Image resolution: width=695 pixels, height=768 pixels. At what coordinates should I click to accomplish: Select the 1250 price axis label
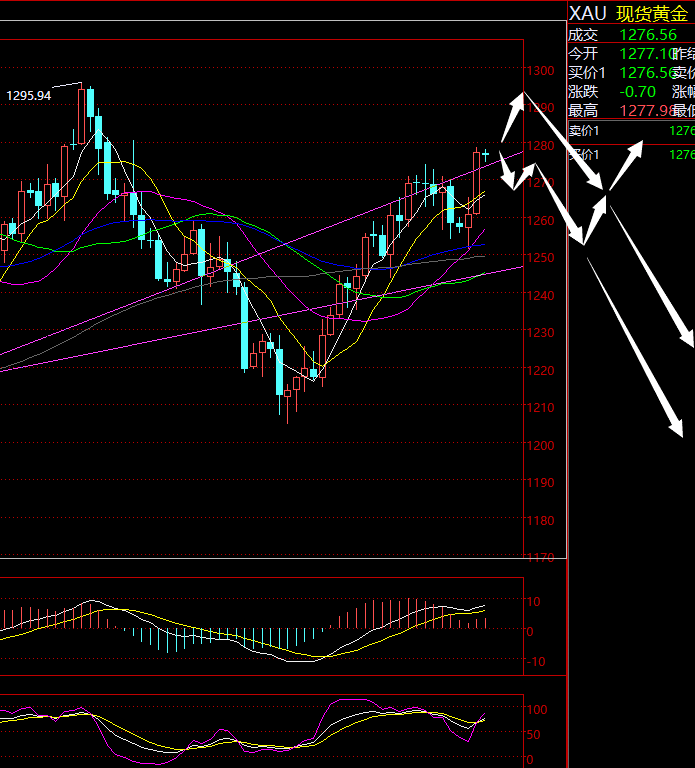point(541,257)
